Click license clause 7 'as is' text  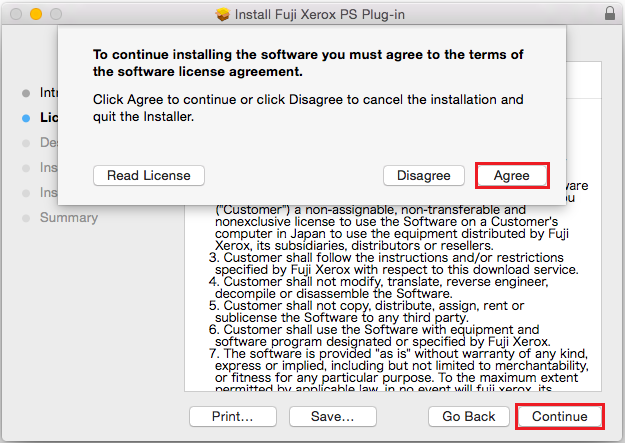pos(393,354)
